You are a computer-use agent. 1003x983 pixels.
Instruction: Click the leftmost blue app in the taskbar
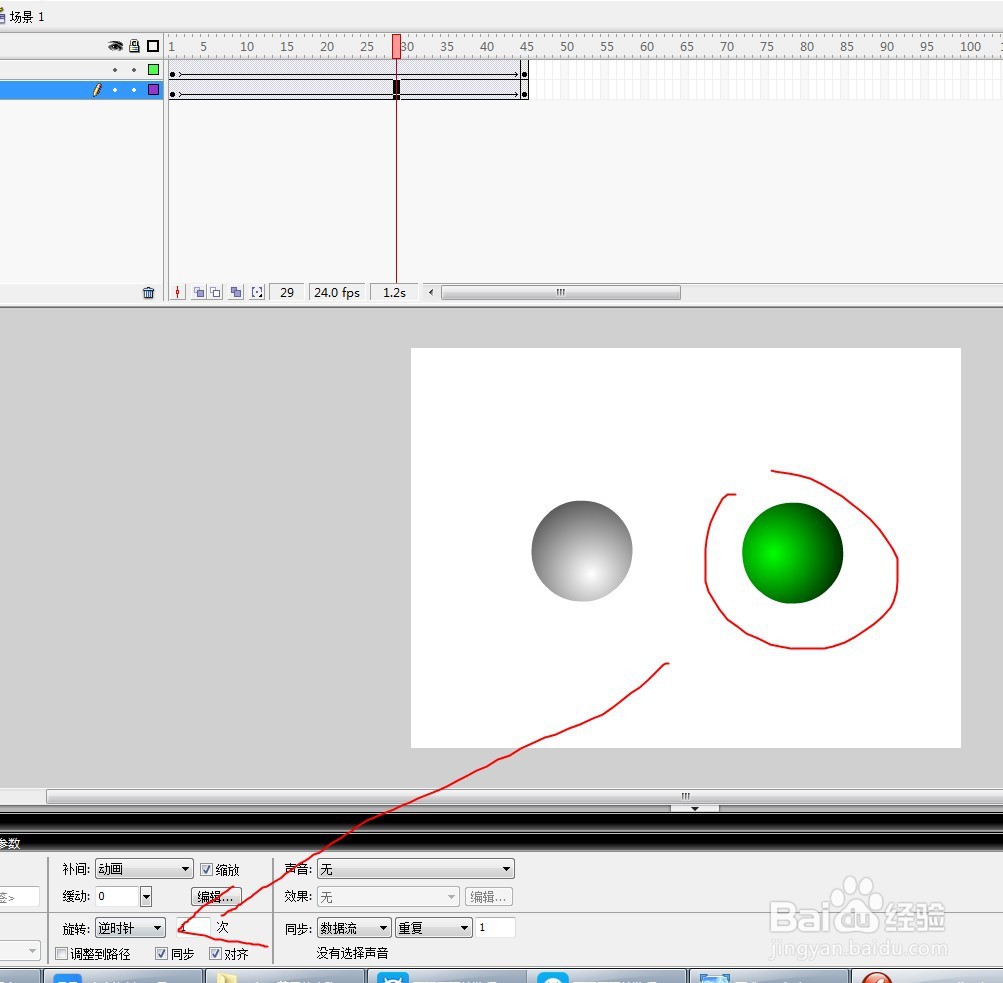[x=123, y=977]
